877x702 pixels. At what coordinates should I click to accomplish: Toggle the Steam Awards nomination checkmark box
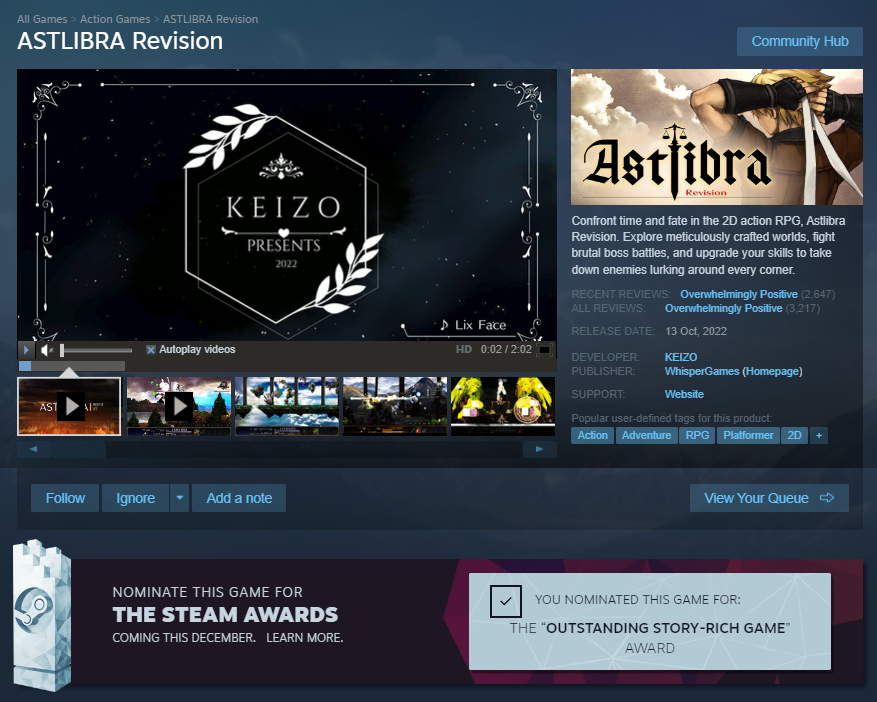(x=506, y=601)
